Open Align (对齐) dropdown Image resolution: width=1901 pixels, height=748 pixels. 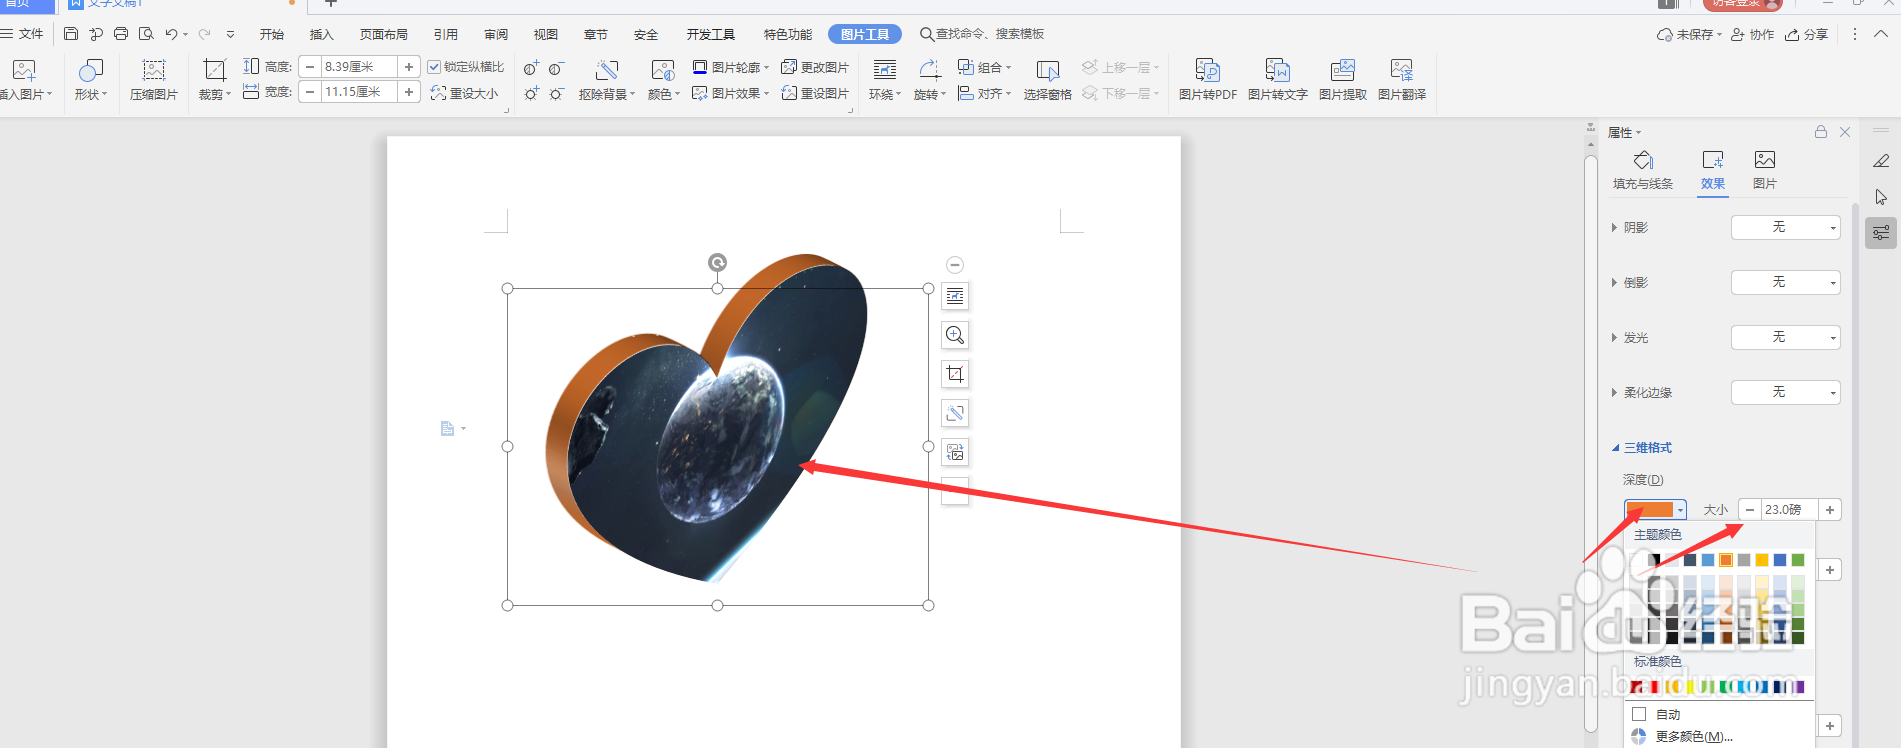pos(984,93)
